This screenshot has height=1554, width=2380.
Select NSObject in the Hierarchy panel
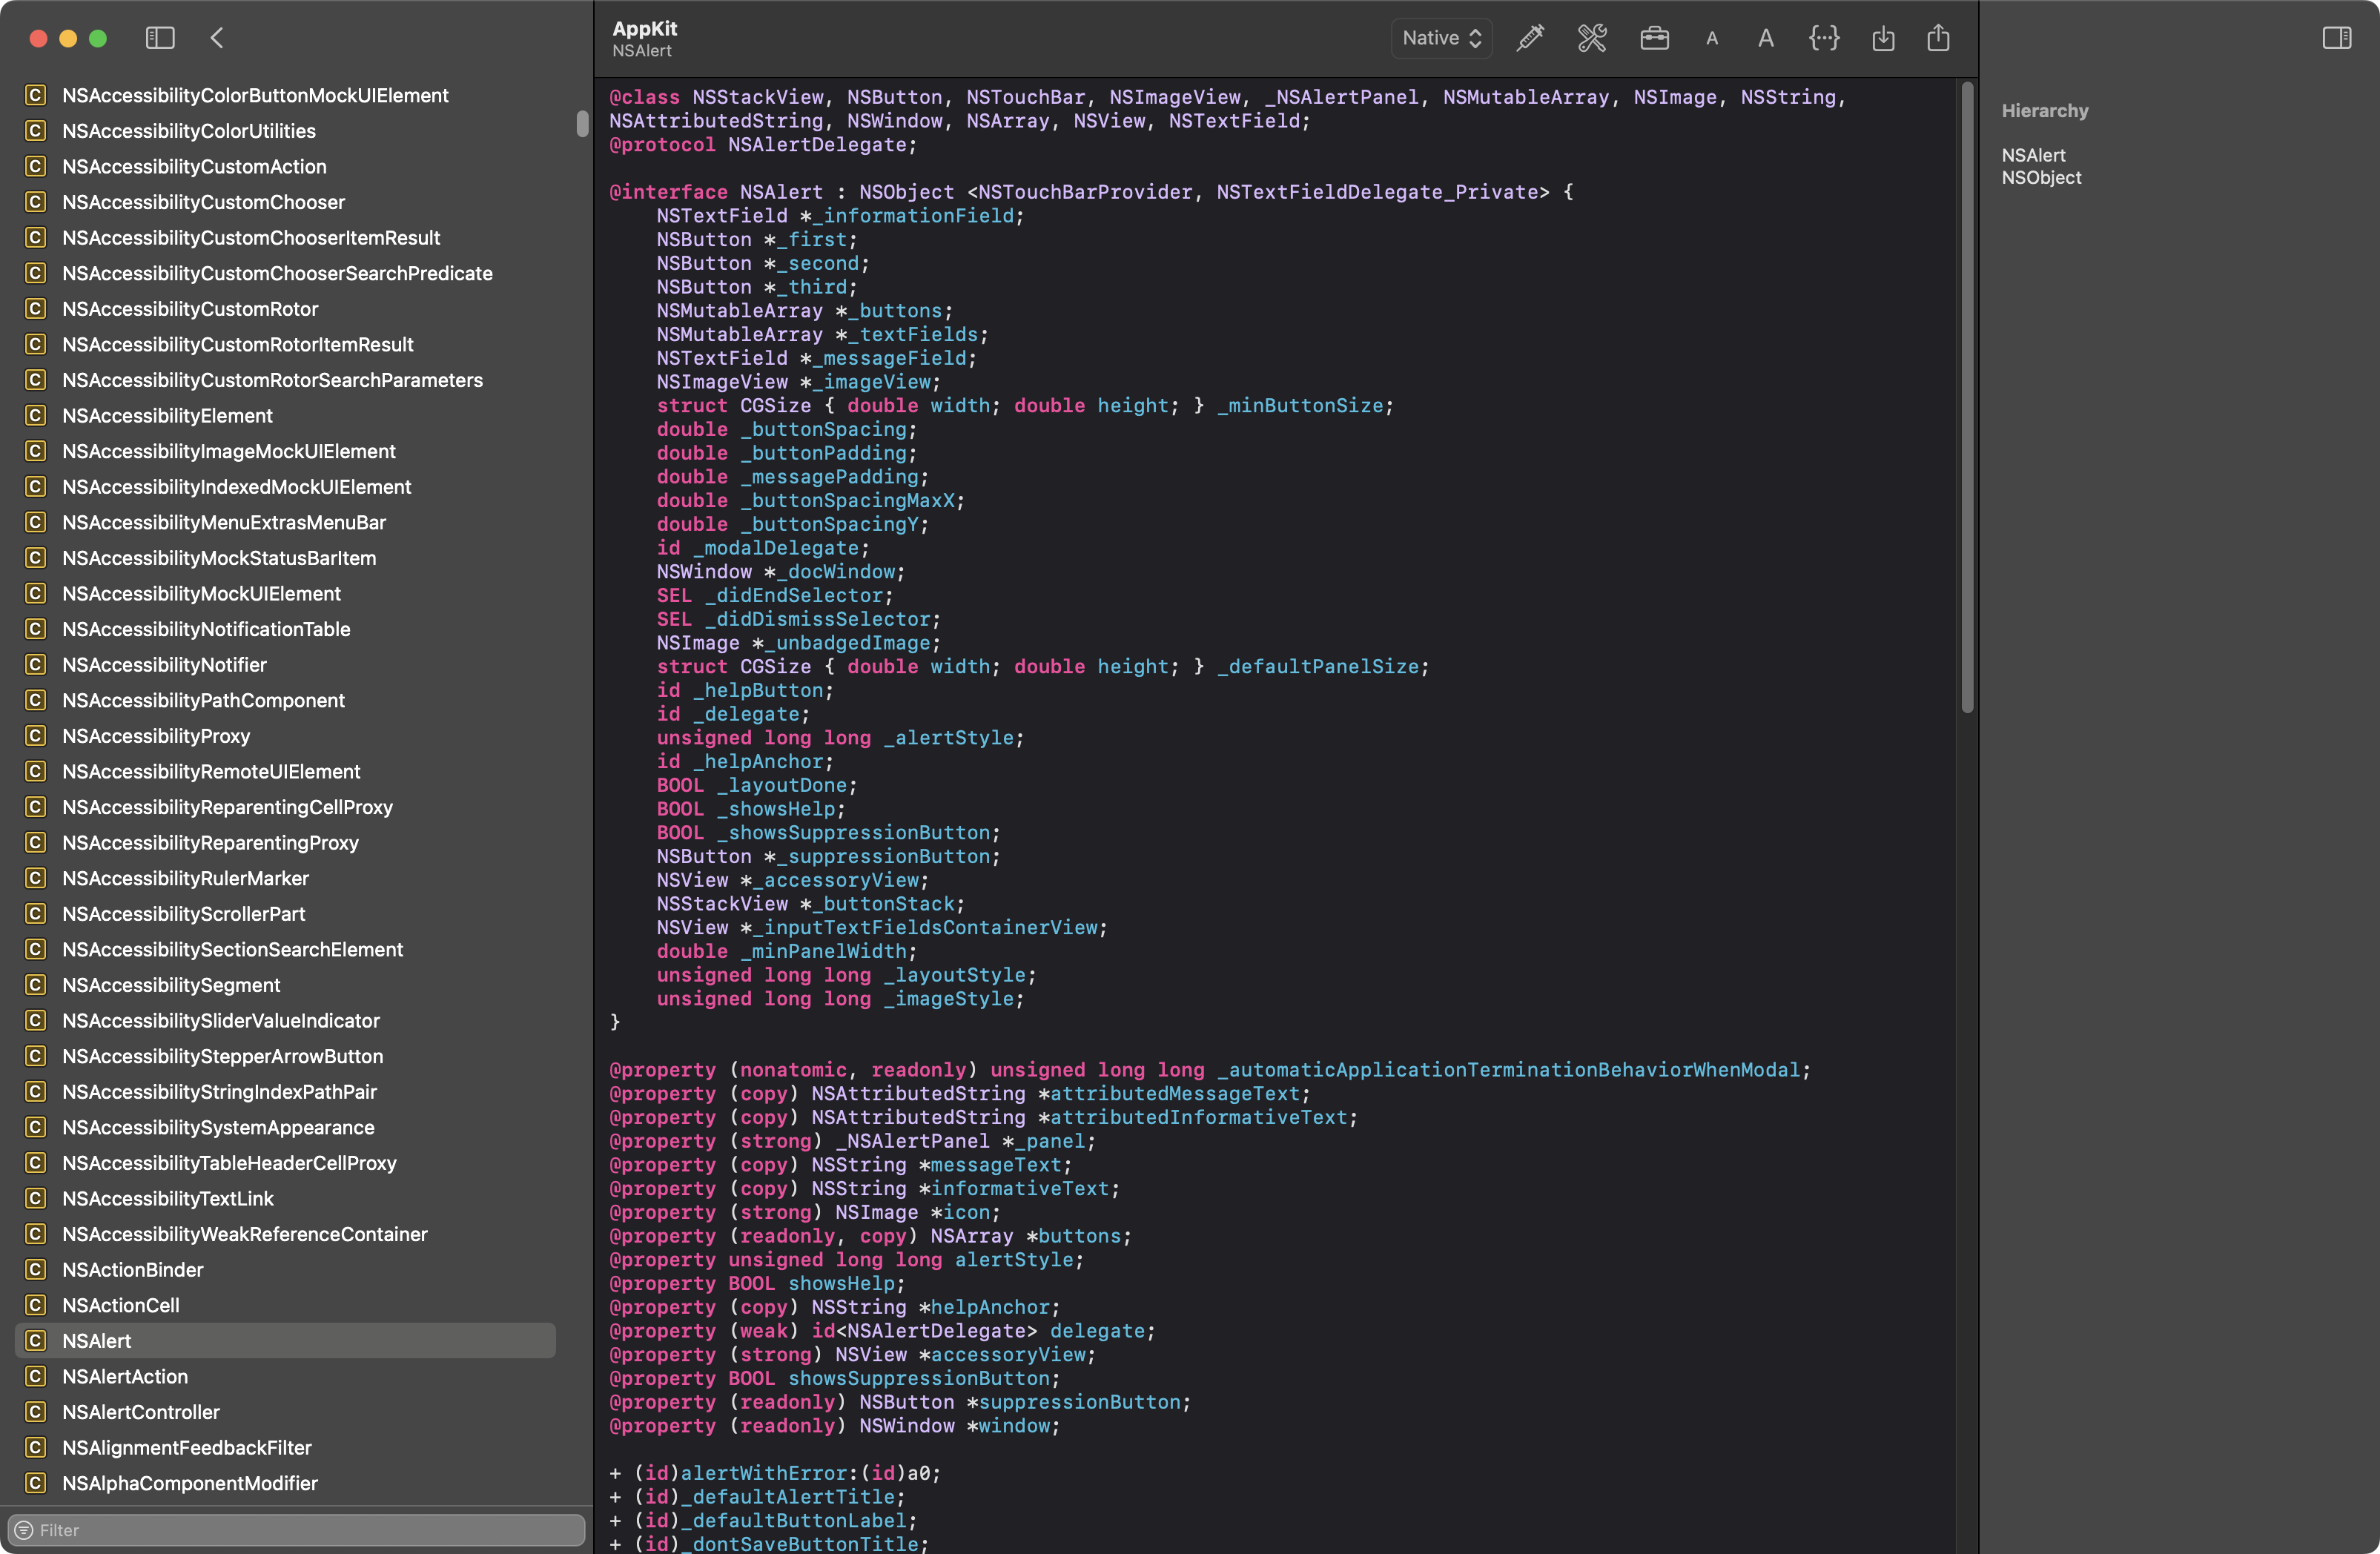[x=2041, y=178]
